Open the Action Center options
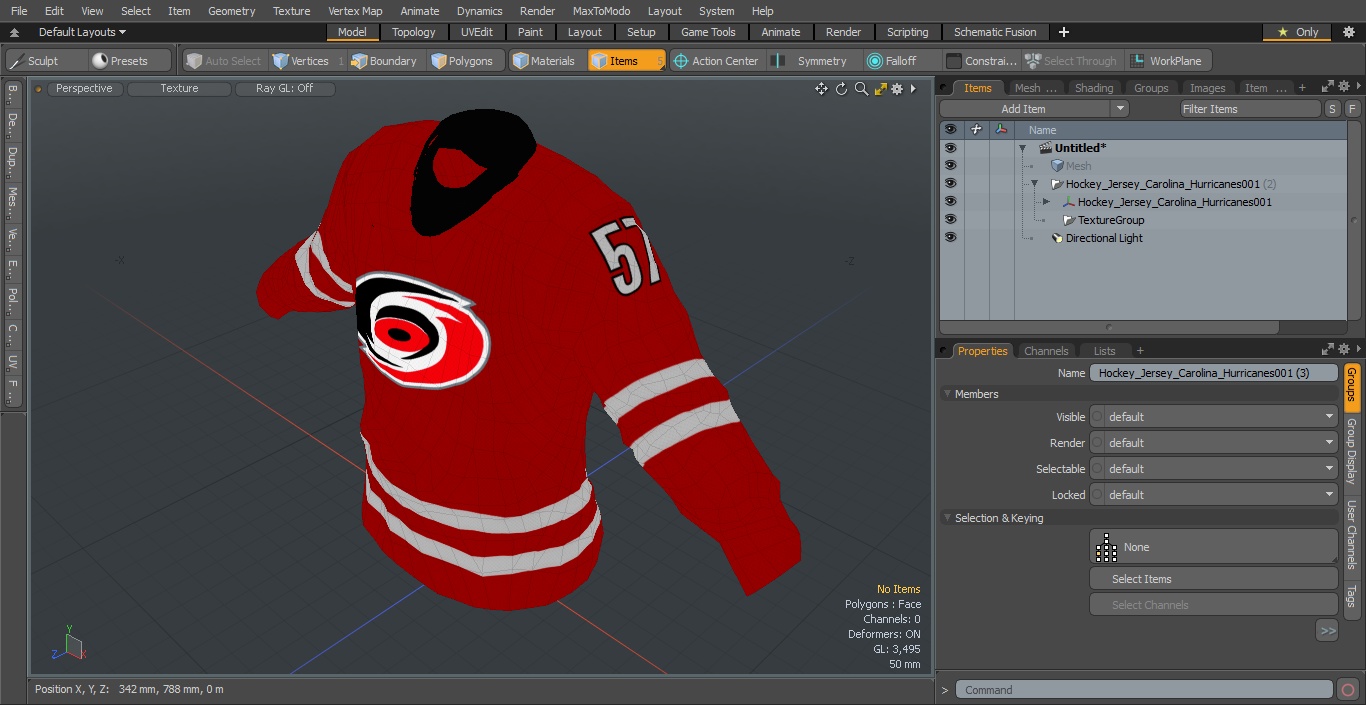The image size is (1366, 705). point(717,61)
